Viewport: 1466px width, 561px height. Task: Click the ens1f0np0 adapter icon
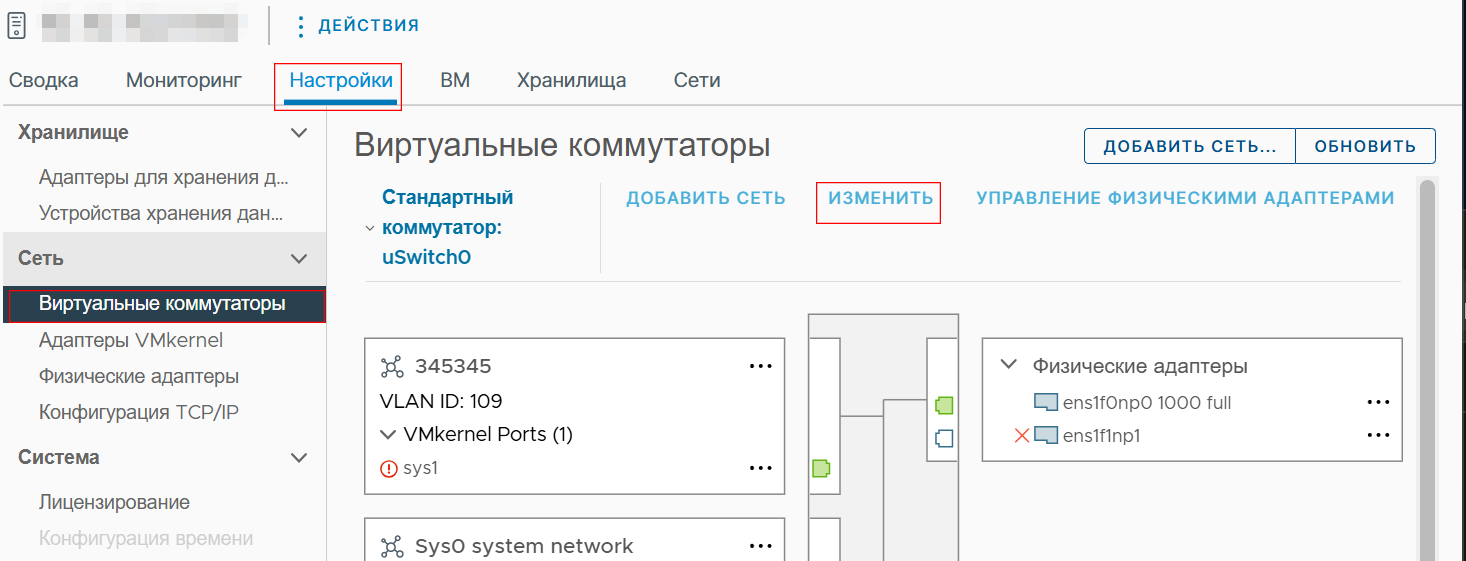(x=1046, y=403)
